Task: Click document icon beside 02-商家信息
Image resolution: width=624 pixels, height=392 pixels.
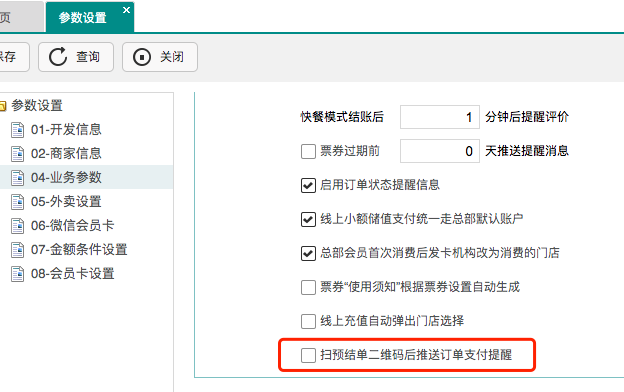Action: (x=18, y=154)
